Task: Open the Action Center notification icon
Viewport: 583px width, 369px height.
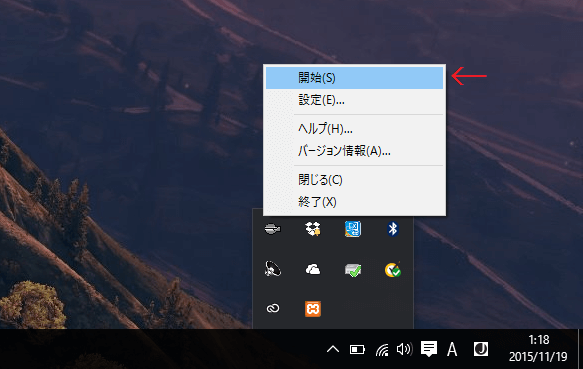Action: [x=429, y=349]
